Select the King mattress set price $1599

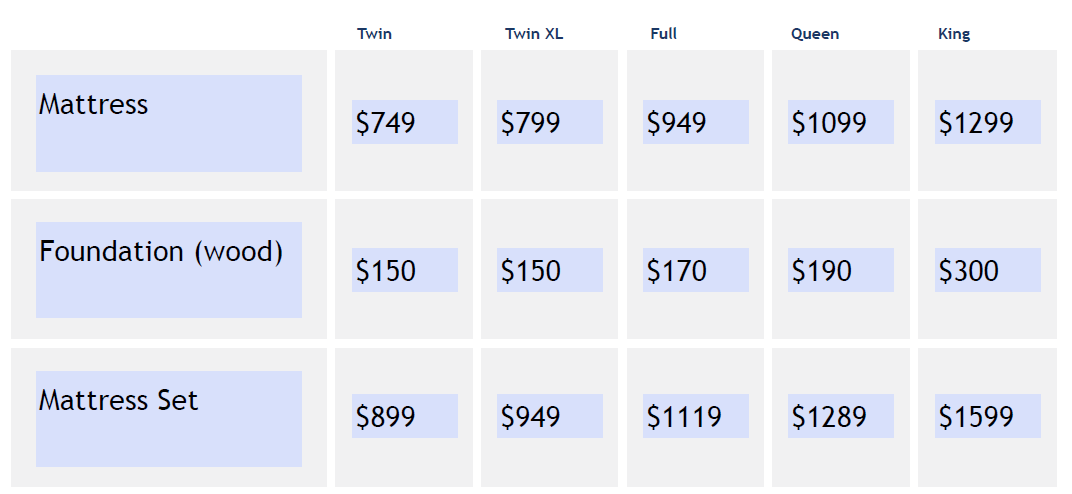[976, 417]
